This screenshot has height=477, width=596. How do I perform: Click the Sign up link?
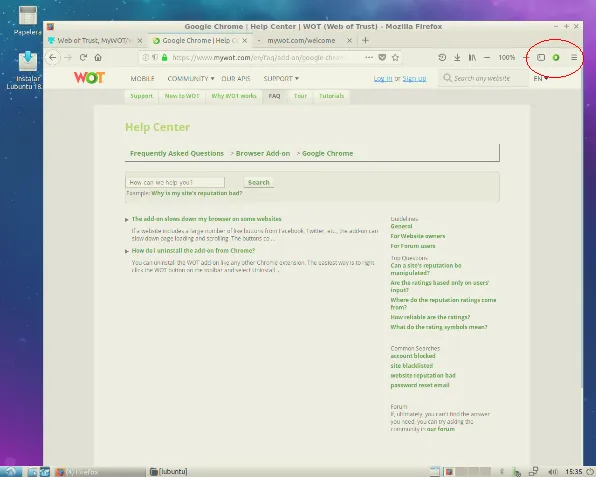click(414, 79)
